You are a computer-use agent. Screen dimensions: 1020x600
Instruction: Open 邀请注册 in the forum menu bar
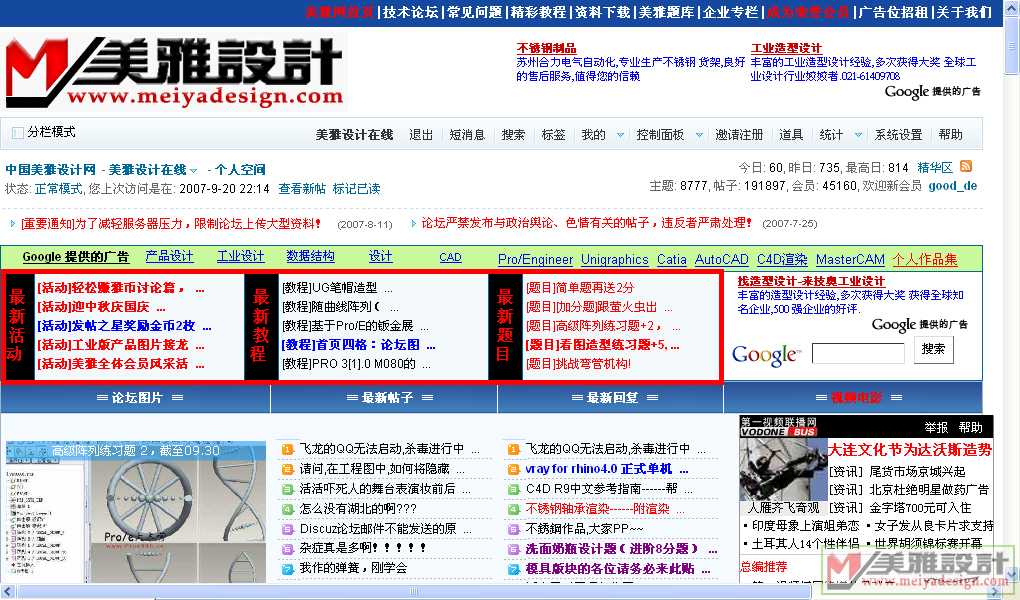739,135
